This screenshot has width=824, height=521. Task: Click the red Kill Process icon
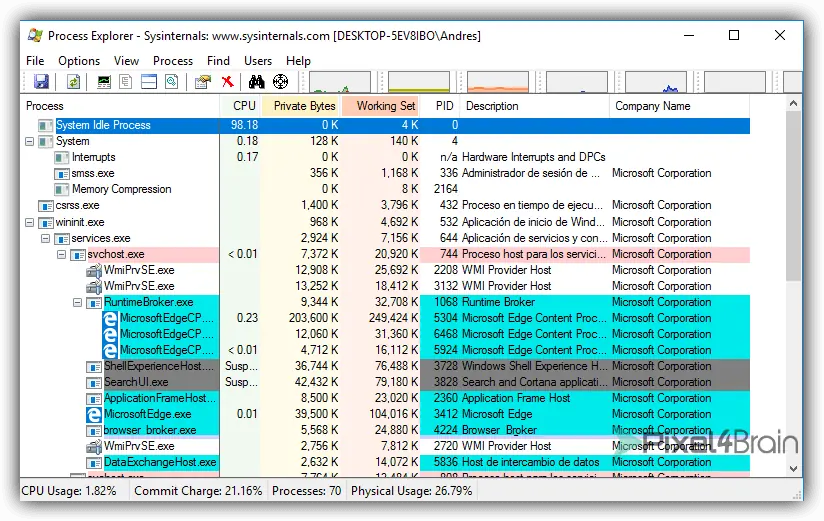(228, 81)
